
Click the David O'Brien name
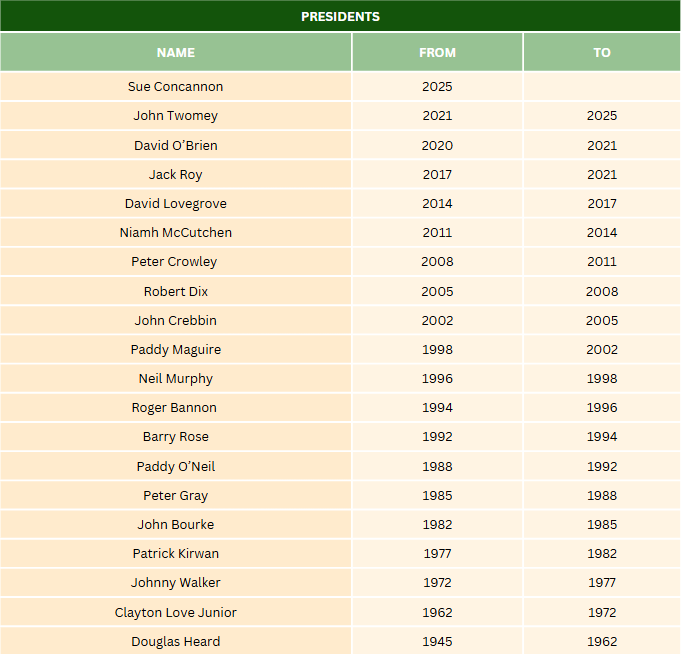[x=176, y=145]
